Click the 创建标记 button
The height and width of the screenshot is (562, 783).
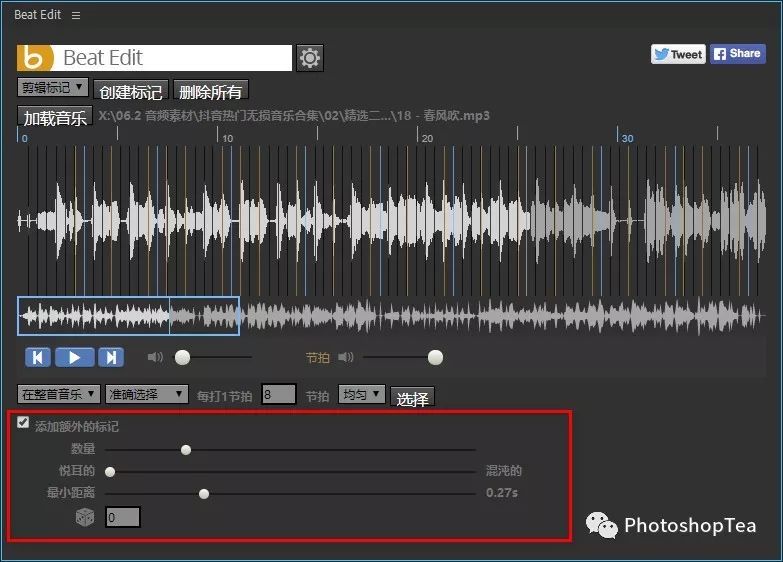pyautogui.click(x=131, y=91)
